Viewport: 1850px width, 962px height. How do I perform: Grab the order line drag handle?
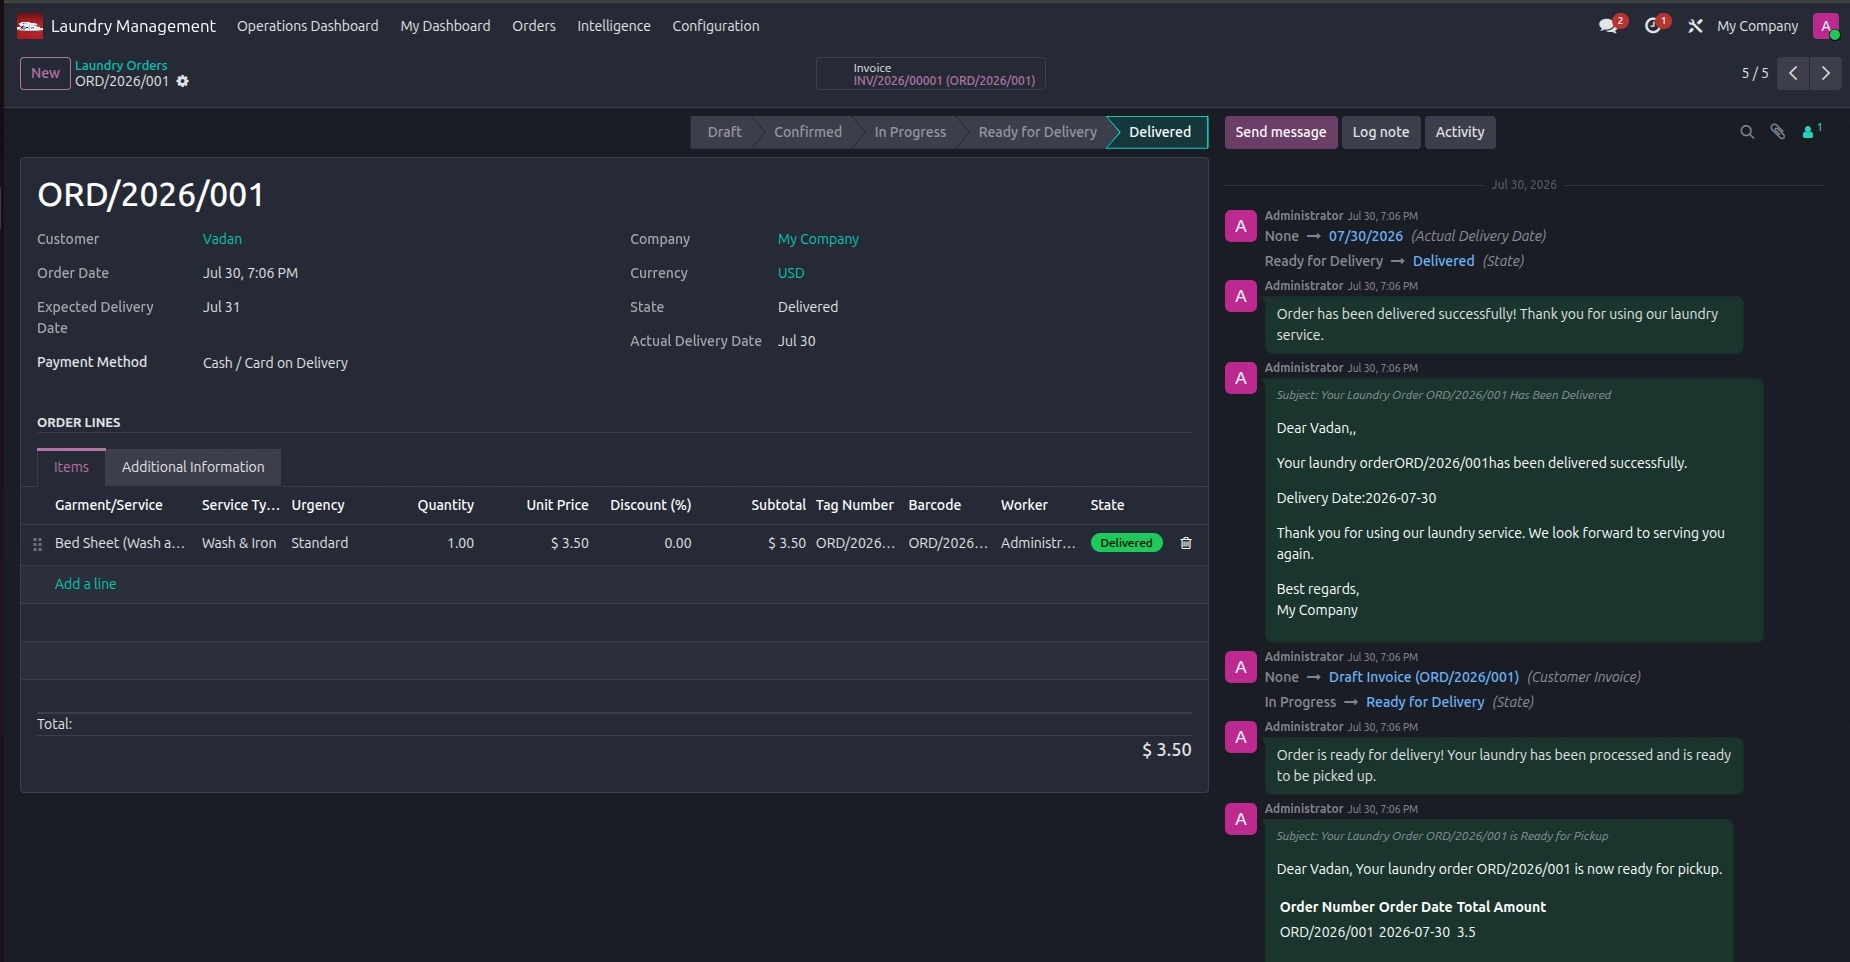pyautogui.click(x=37, y=544)
